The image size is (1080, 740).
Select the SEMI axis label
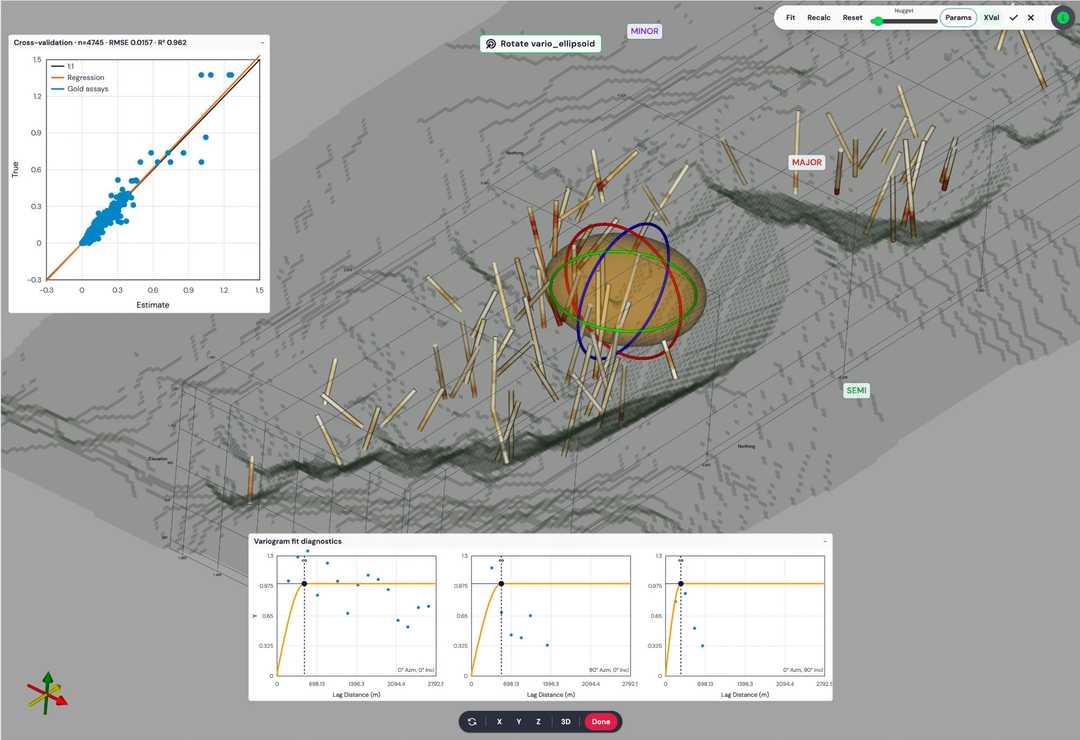(856, 391)
